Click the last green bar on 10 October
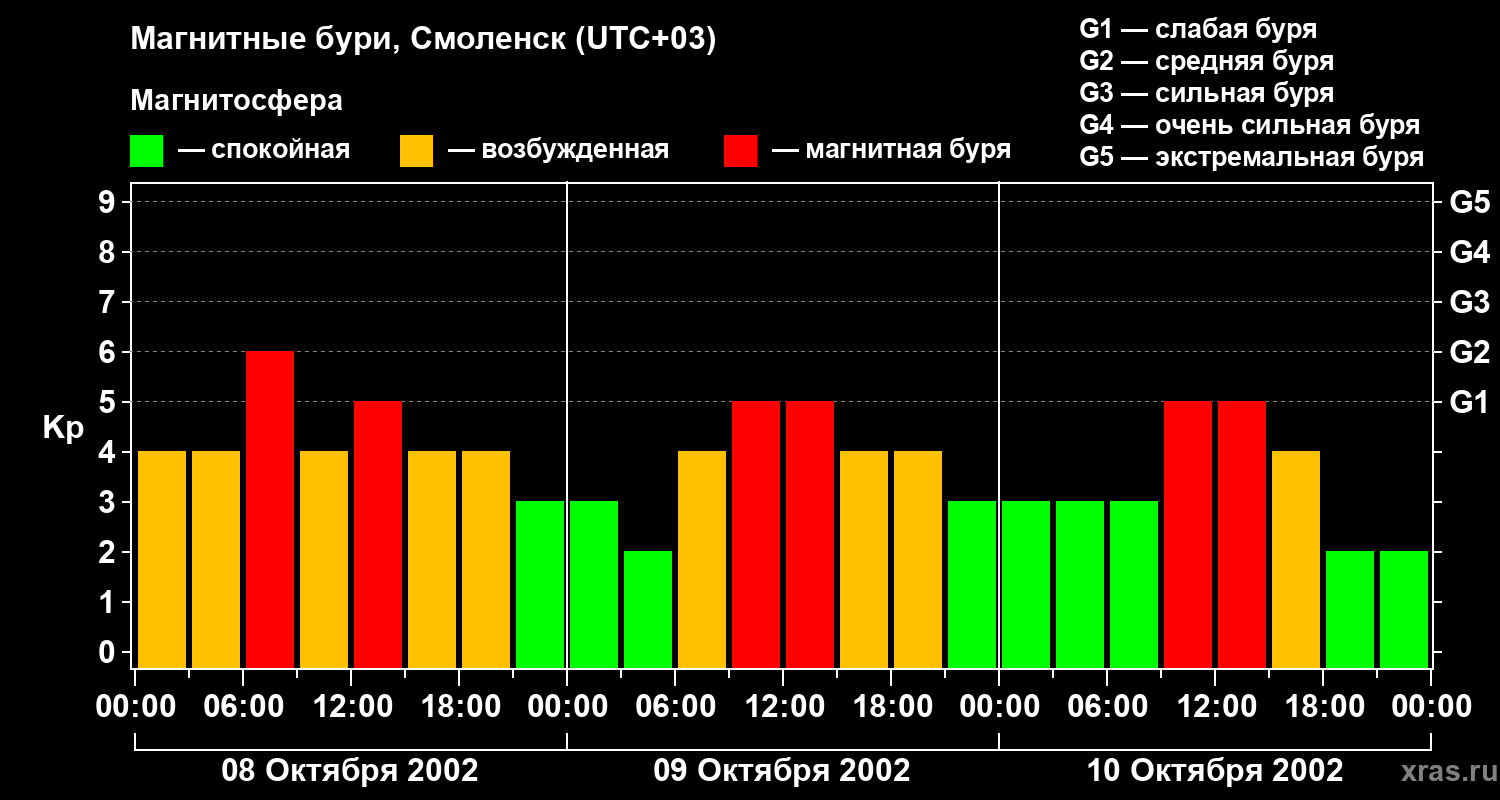This screenshot has width=1500, height=800. tap(1404, 610)
